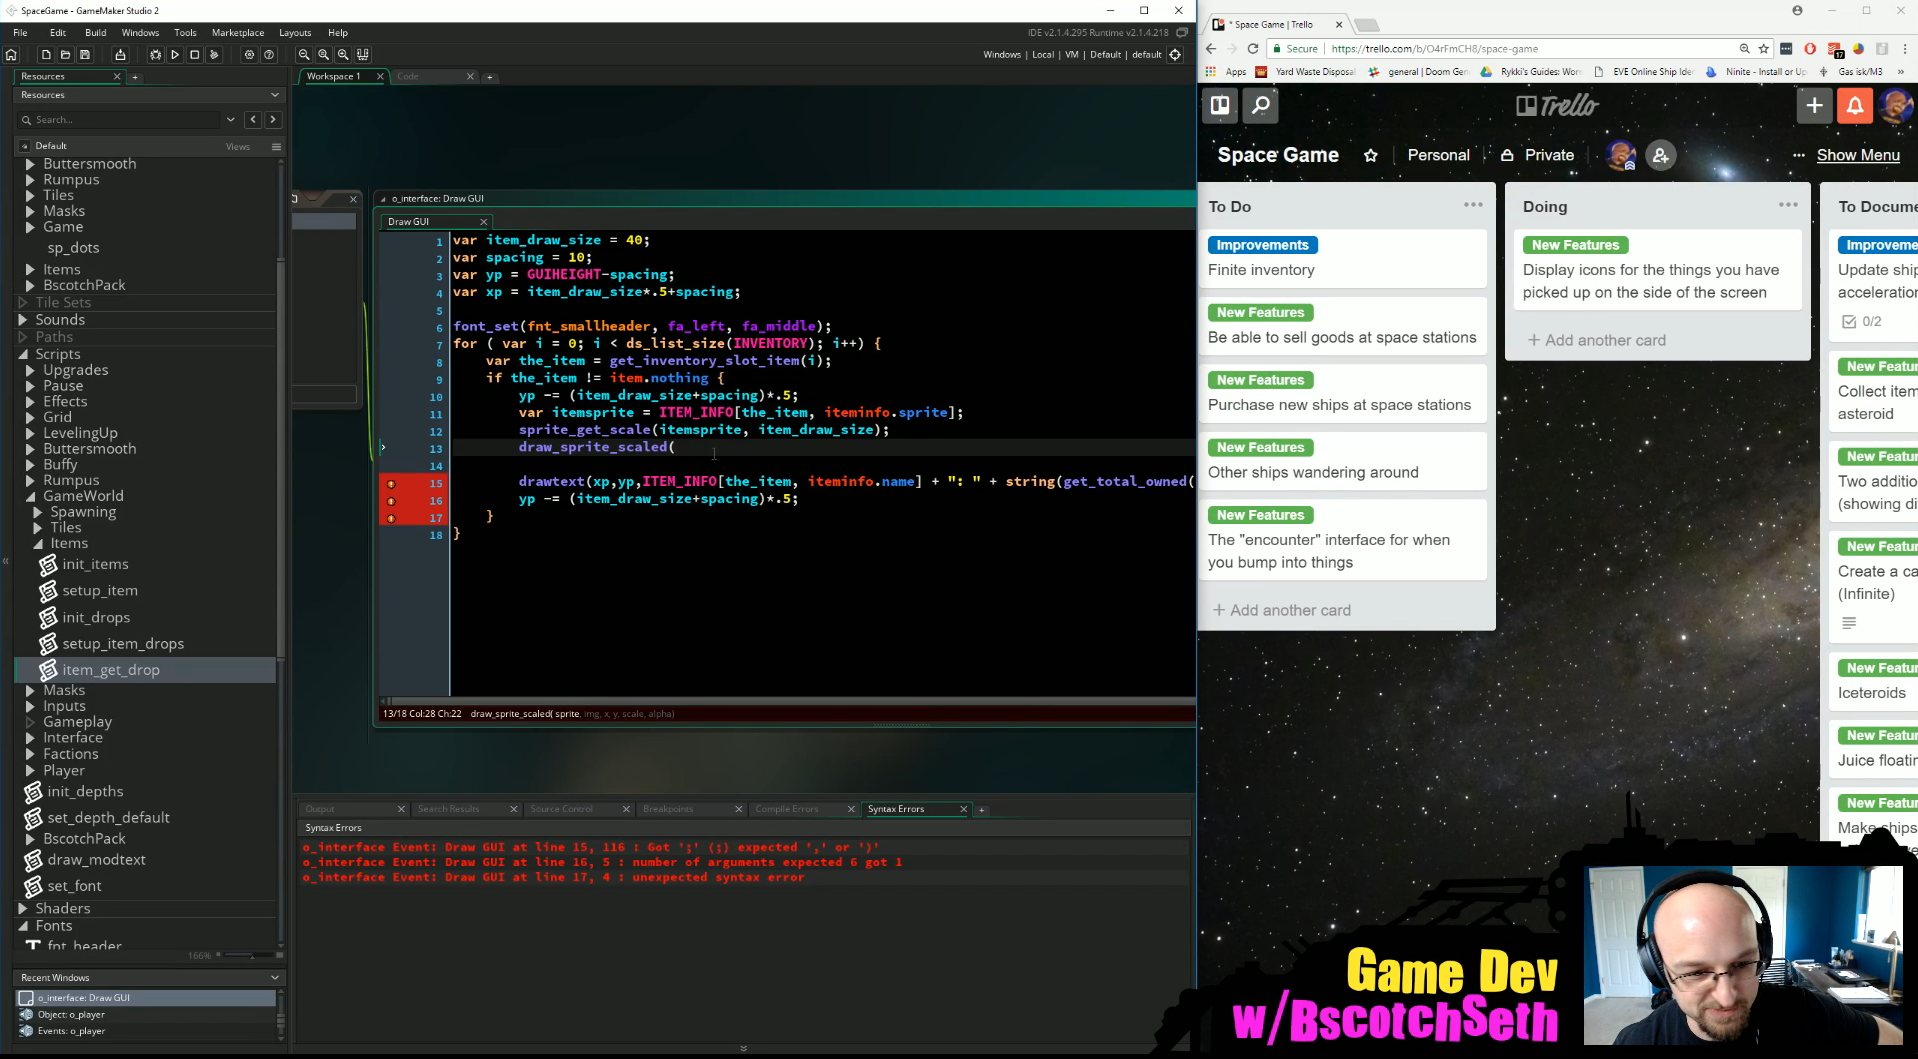Click the Save project floppy icon
Image resolution: width=1918 pixels, height=1059 pixels.
coord(85,55)
